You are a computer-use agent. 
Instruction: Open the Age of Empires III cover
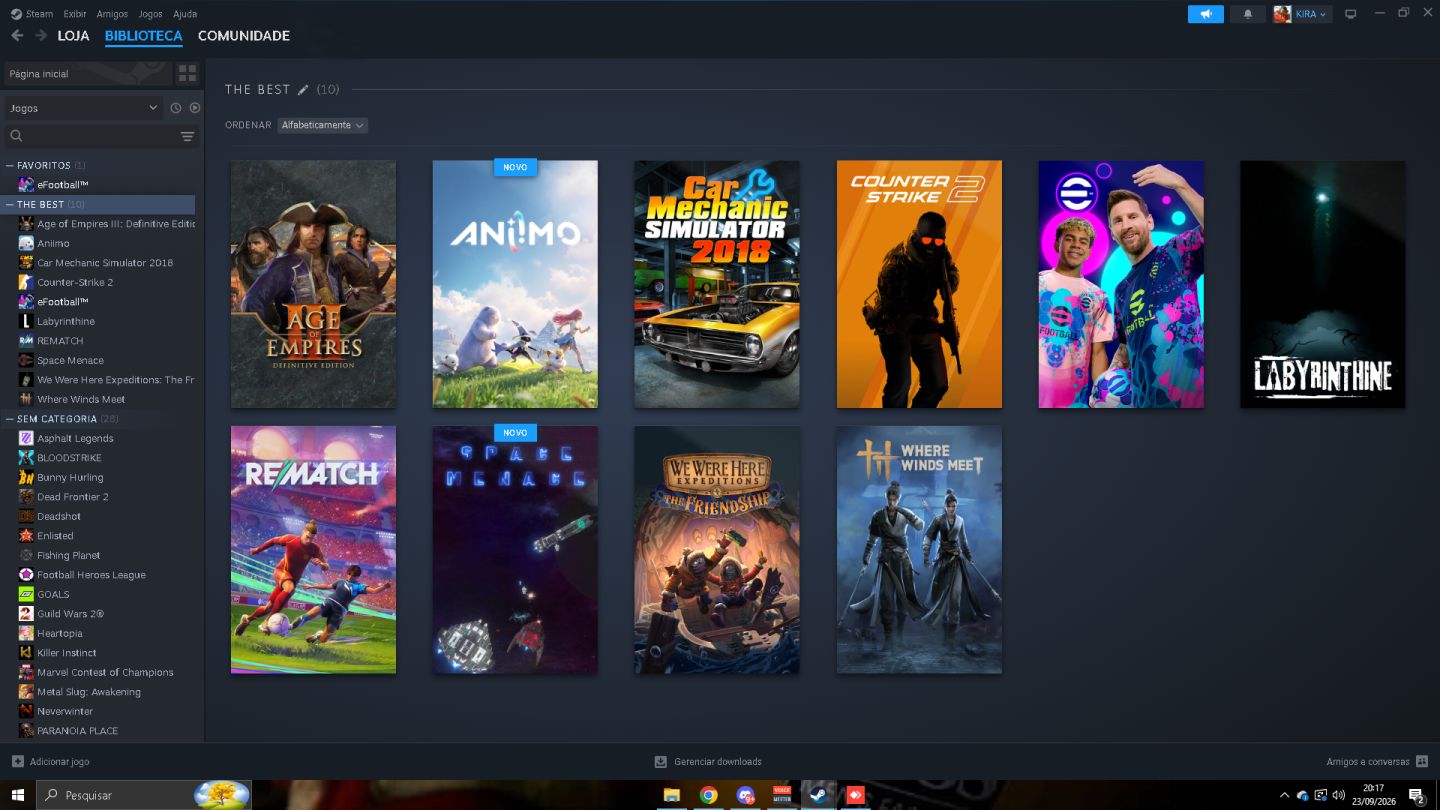(x=313, y=284)
